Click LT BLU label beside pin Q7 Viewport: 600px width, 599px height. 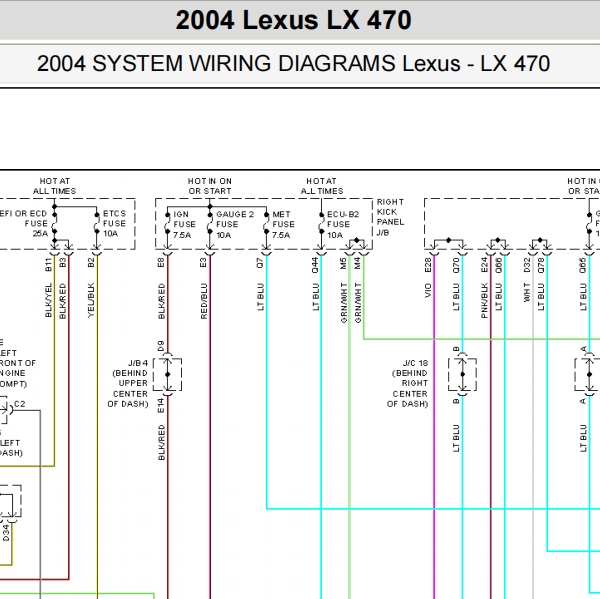pyautogui.click(x=260, y=297)
